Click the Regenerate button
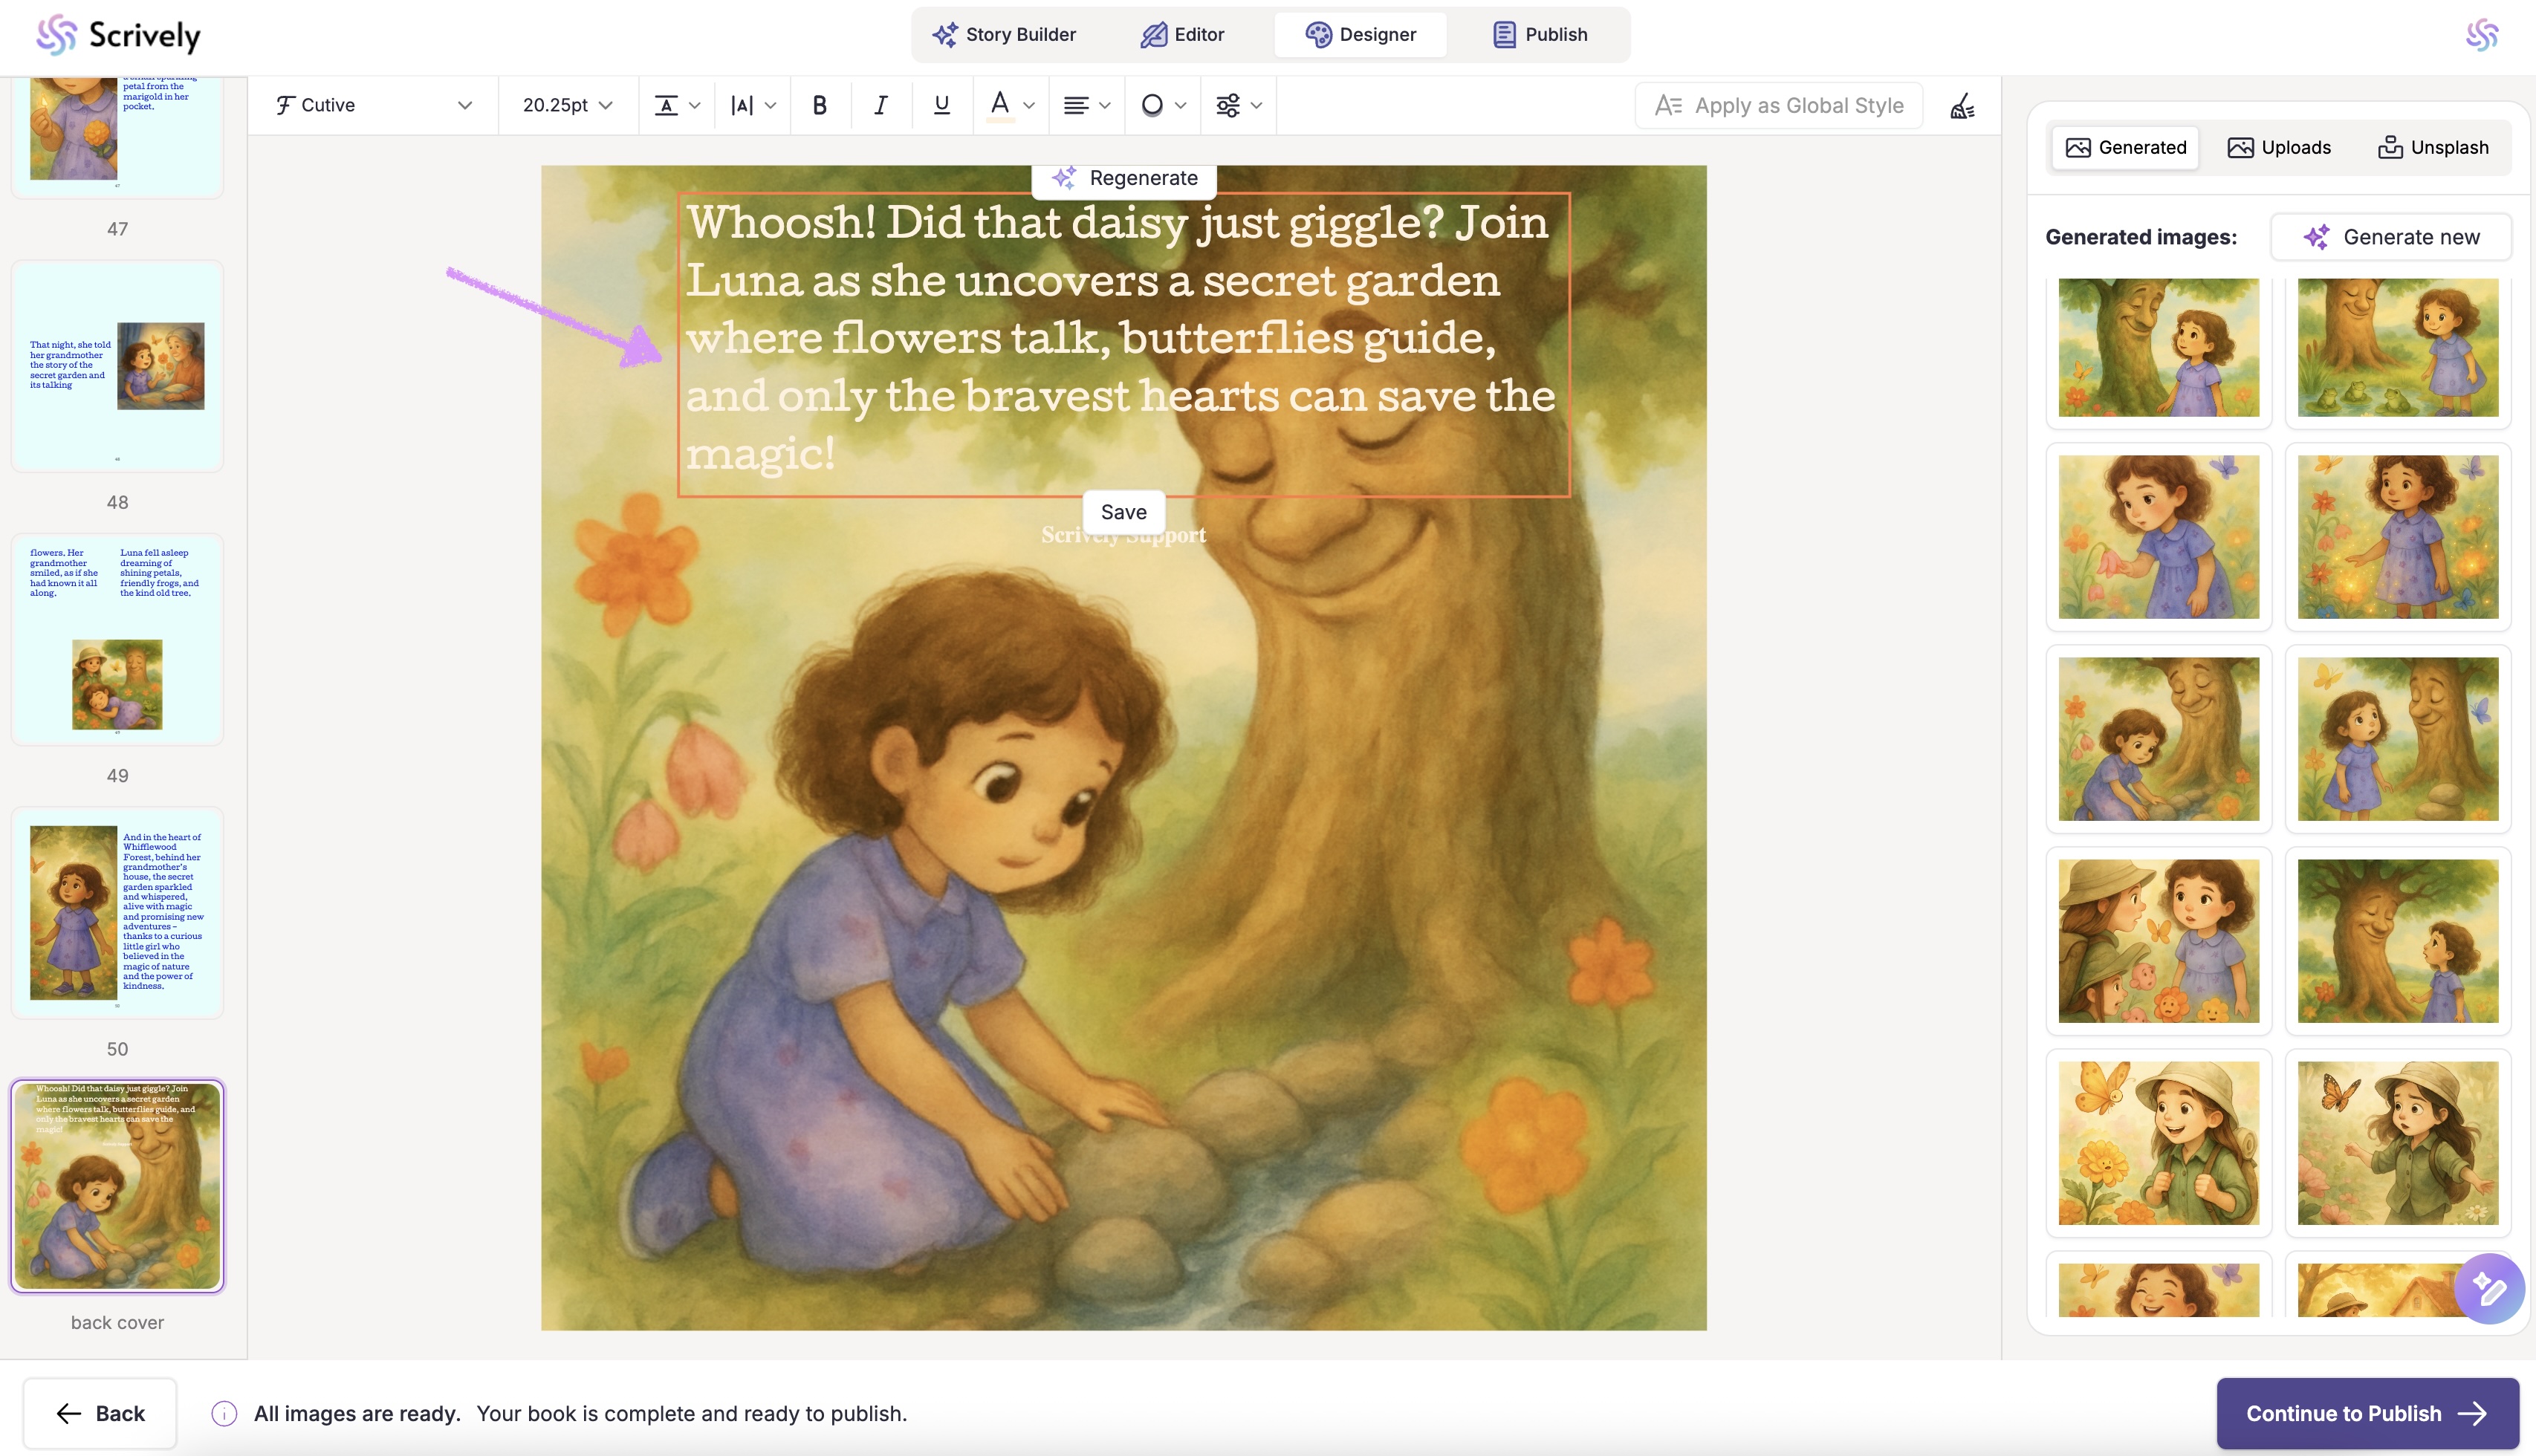This screenshot has height=1456, width=2536. click(1124, 178)
